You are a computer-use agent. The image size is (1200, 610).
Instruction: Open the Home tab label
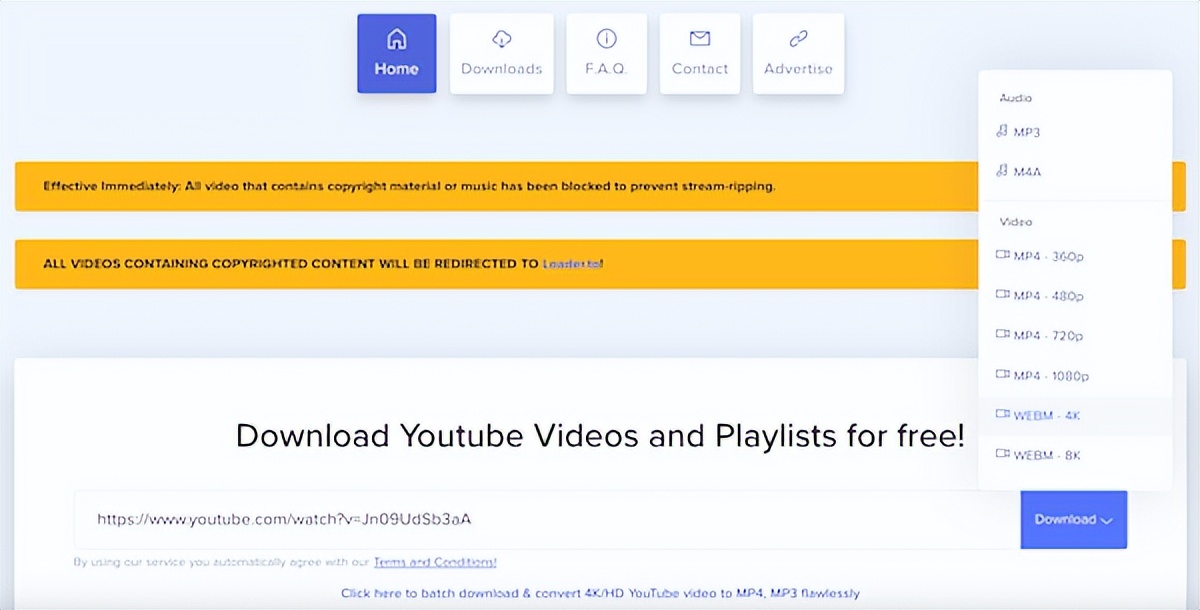pyautogui.click(x=397, y=69)
